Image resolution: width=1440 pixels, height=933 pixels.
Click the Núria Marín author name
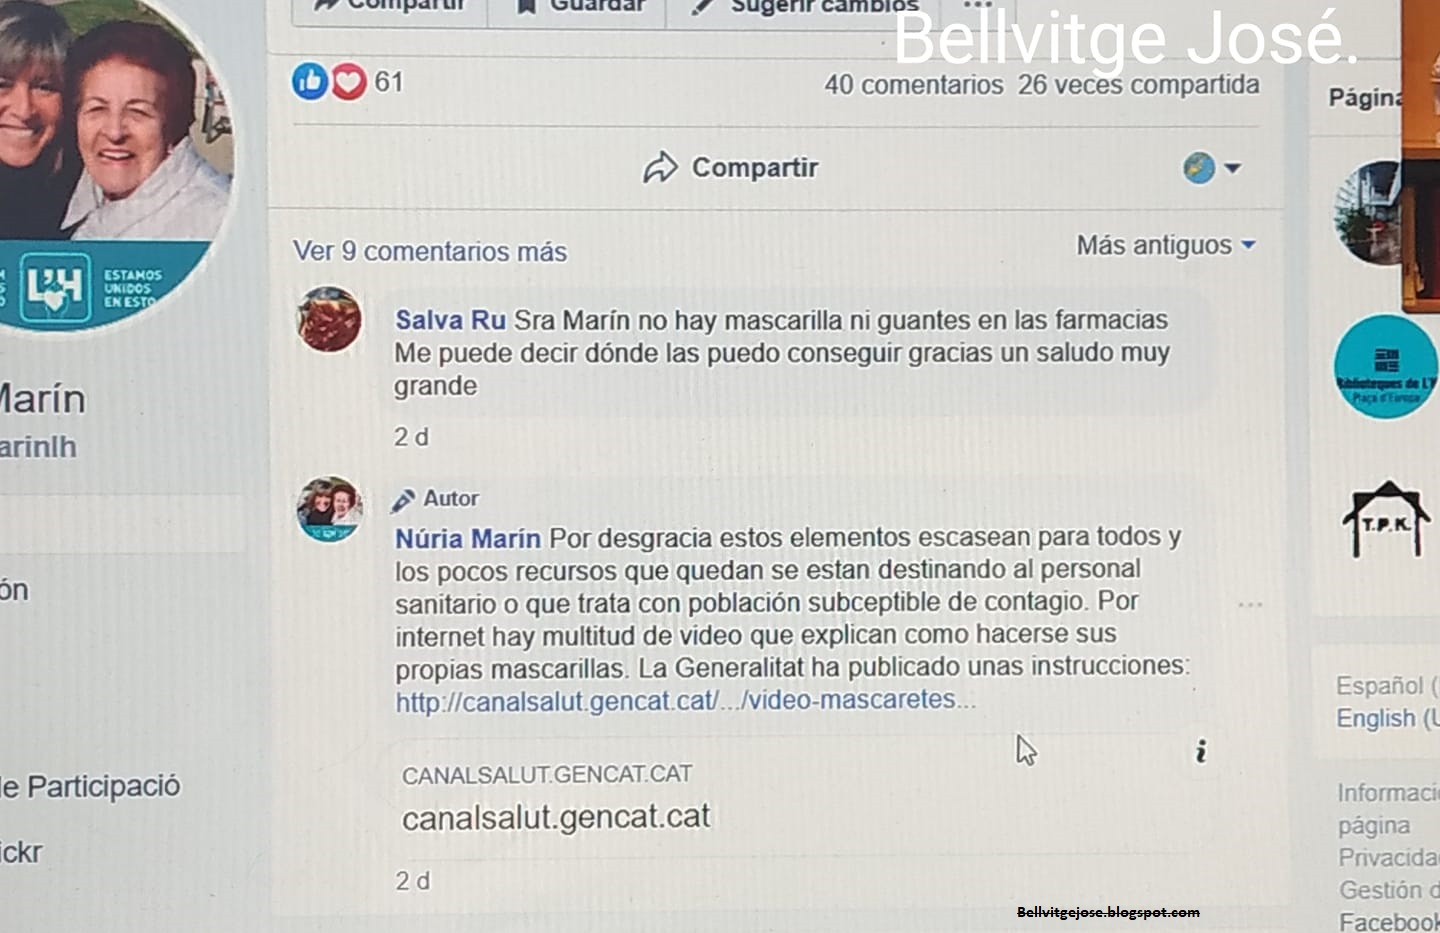point(467,539)
